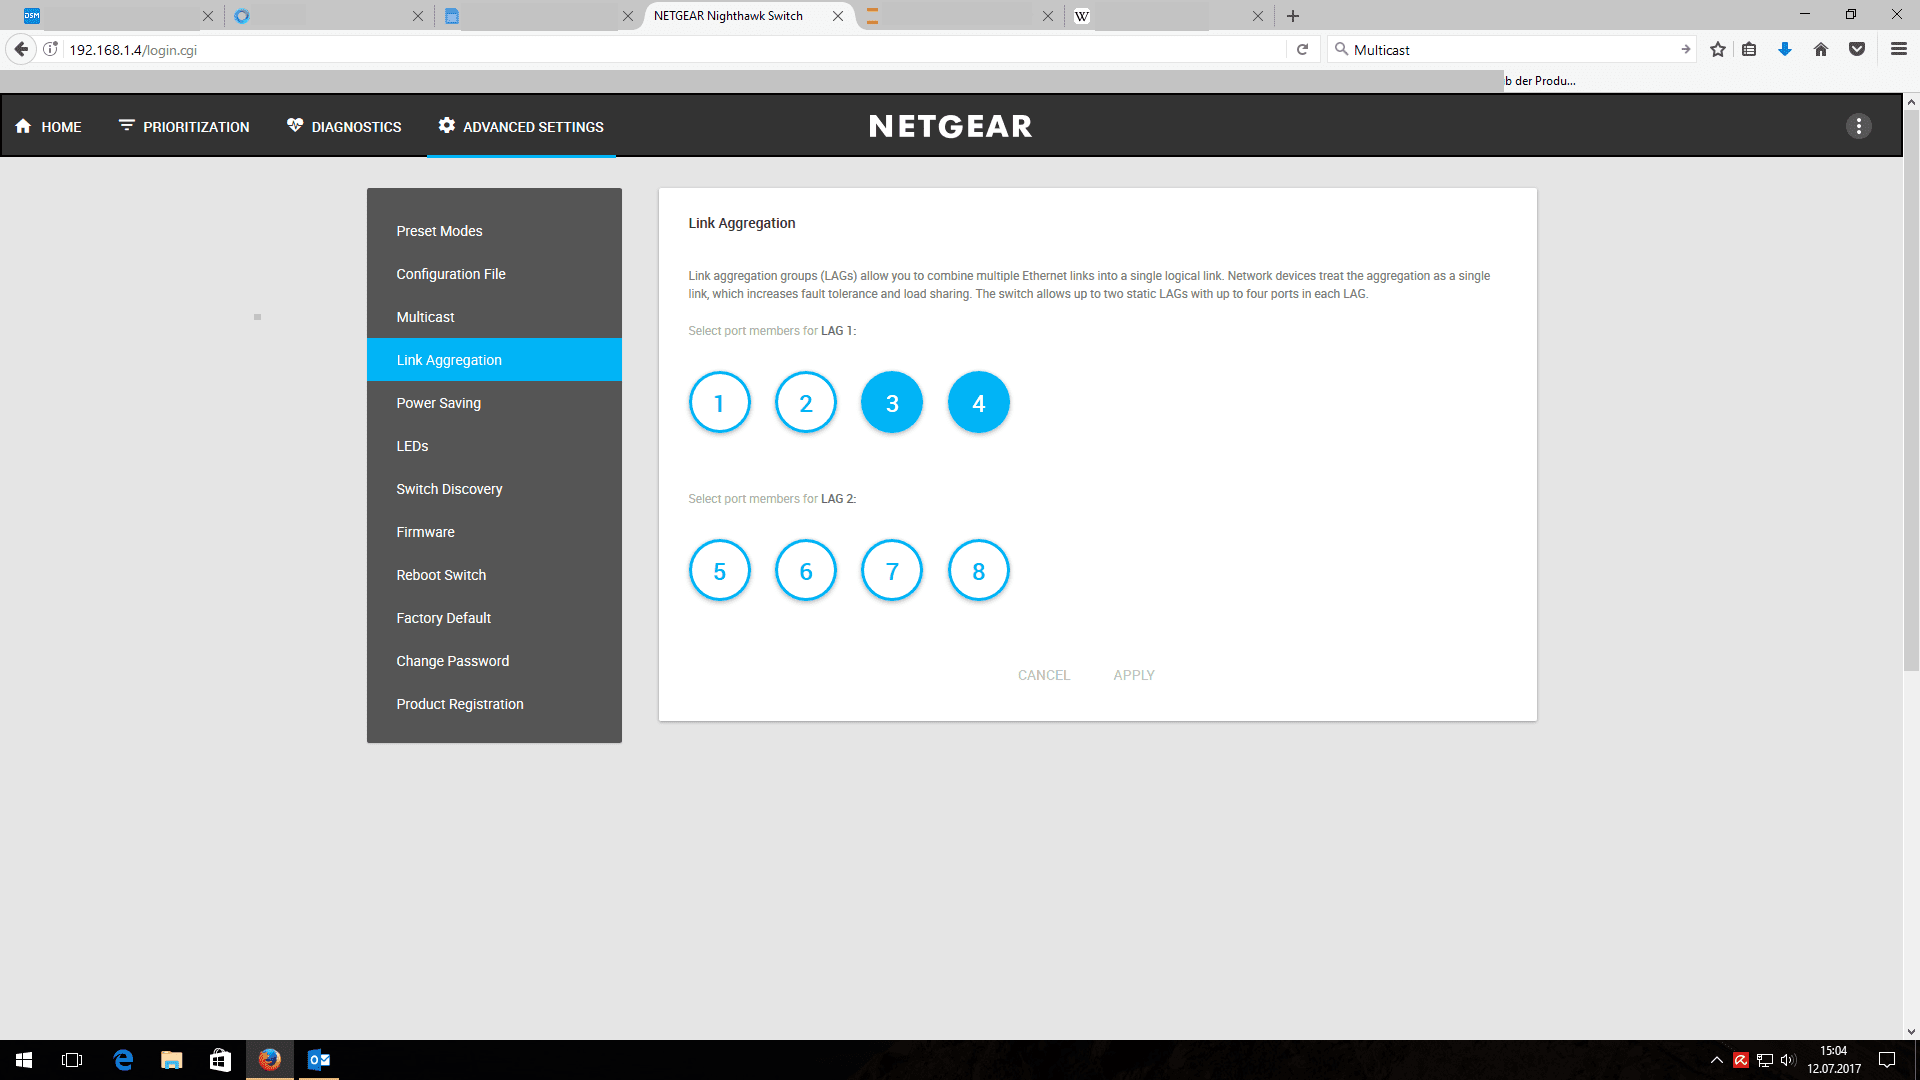Click the Firefox taskbar icon
Viewport: 1920px width, 1080px height.
pos(270,1060)
